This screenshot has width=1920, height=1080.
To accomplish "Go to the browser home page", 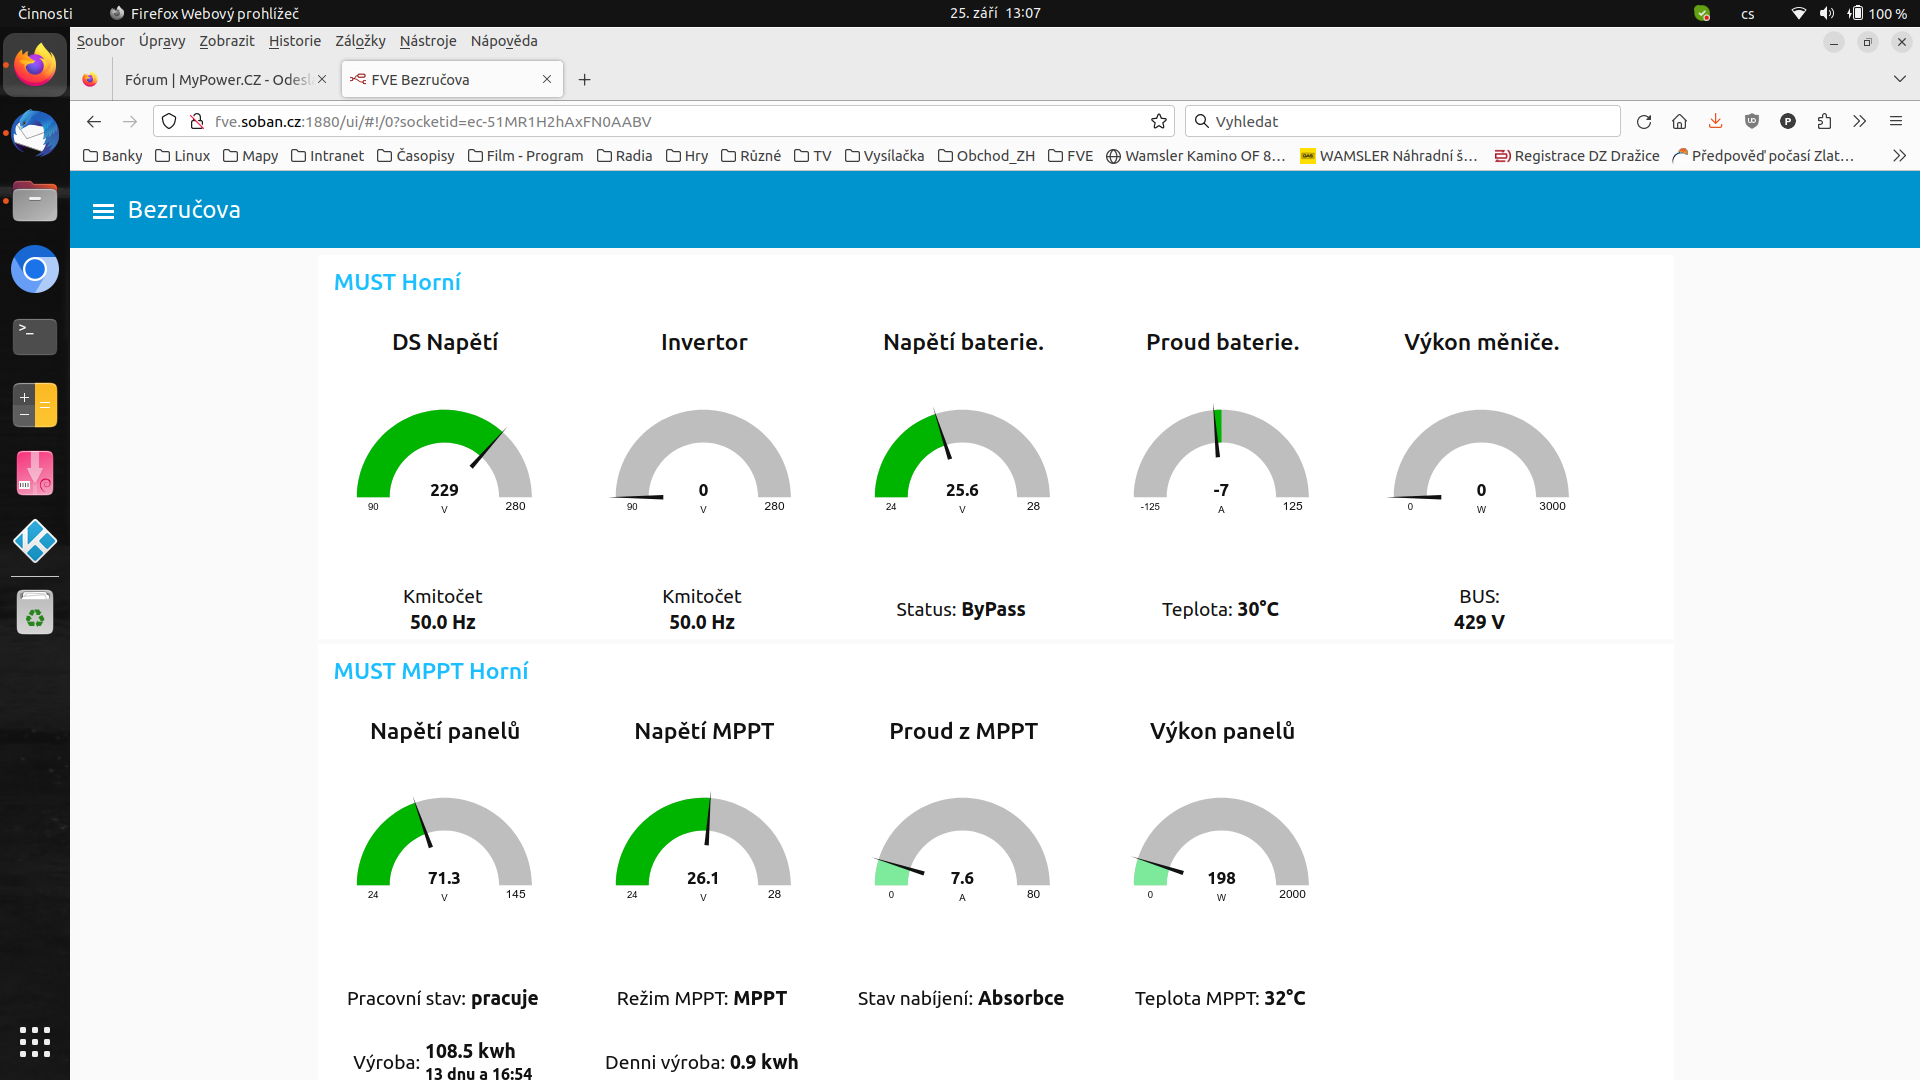I will (1679, 122).
